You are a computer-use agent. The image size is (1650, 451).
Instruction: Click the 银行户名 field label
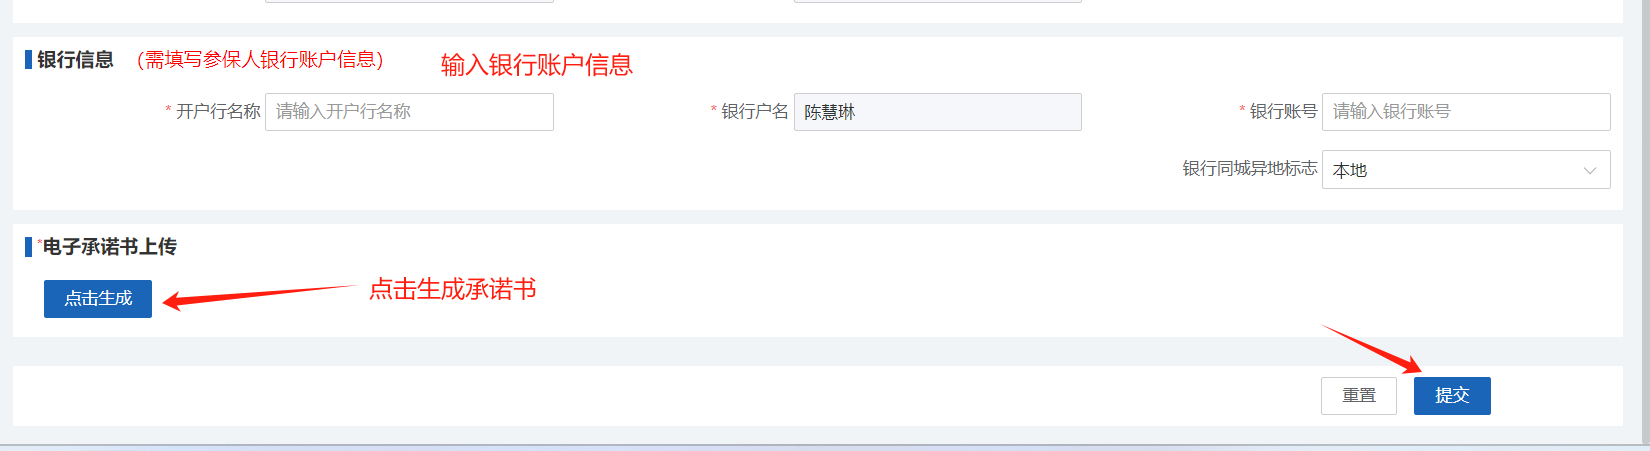[x=755, y=112]
